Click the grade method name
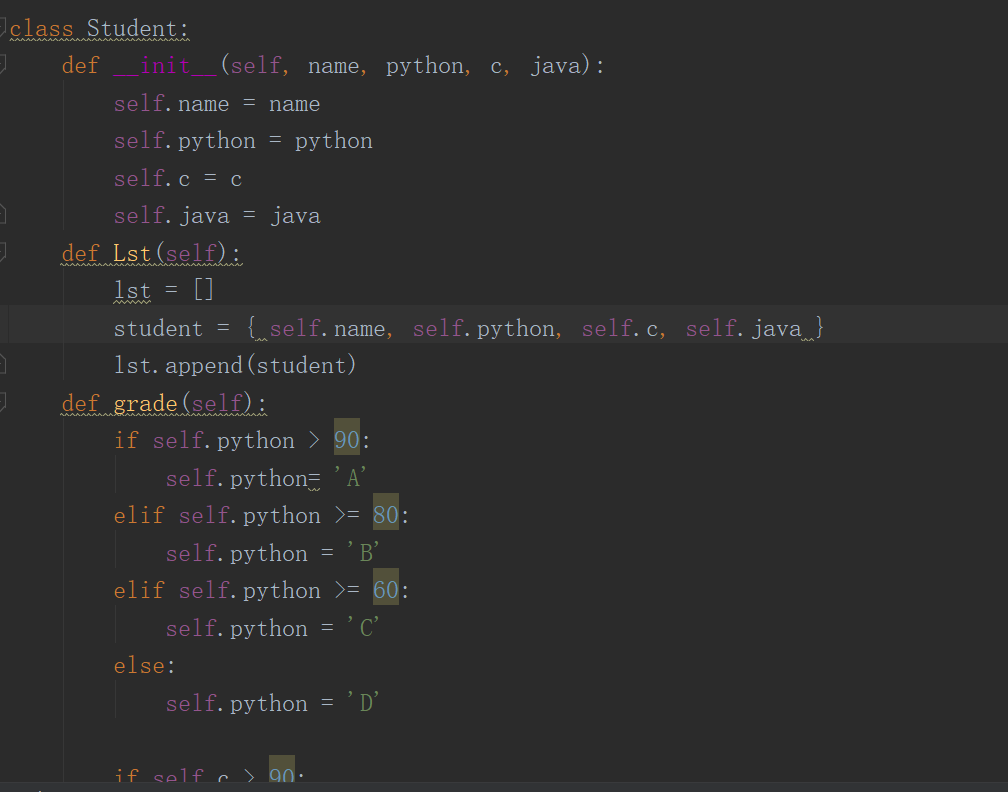The image size is (1008, 792). [x=145, y=404]
